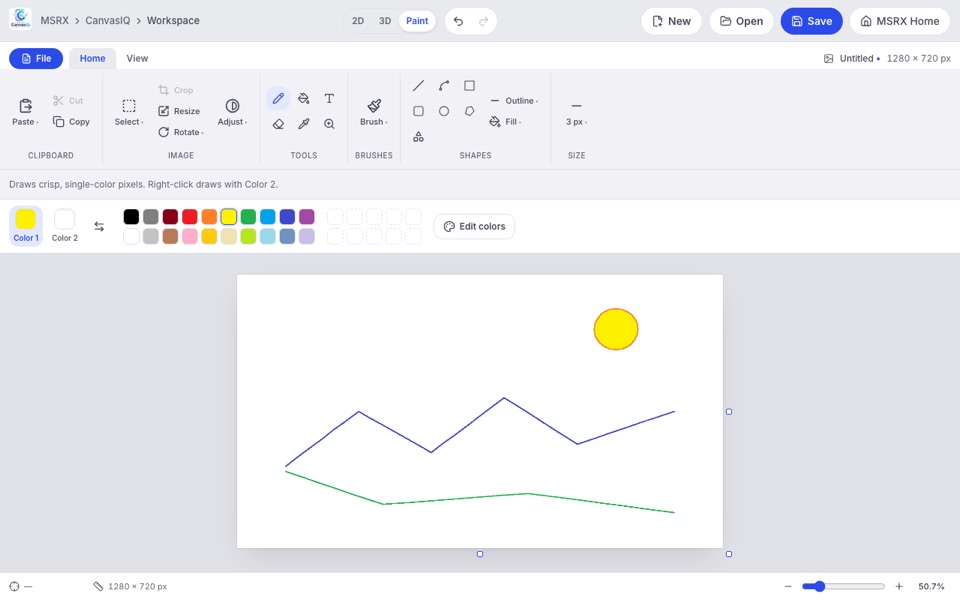Choose the Curve shape
The width and height of the screenshot is (960, 600).
(444, 86)
